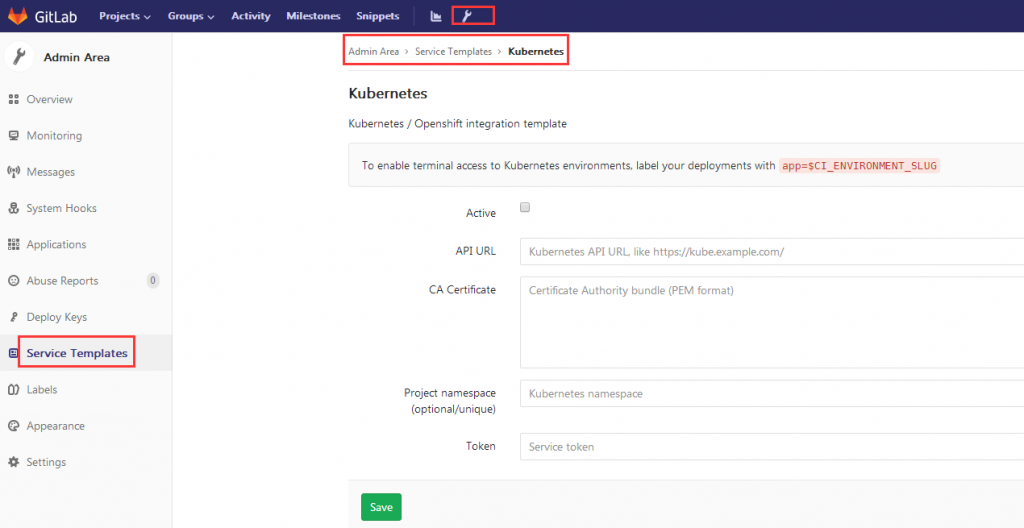
Task: Open the admin wrench icon in navbar
Action: [x=467, y=16]
